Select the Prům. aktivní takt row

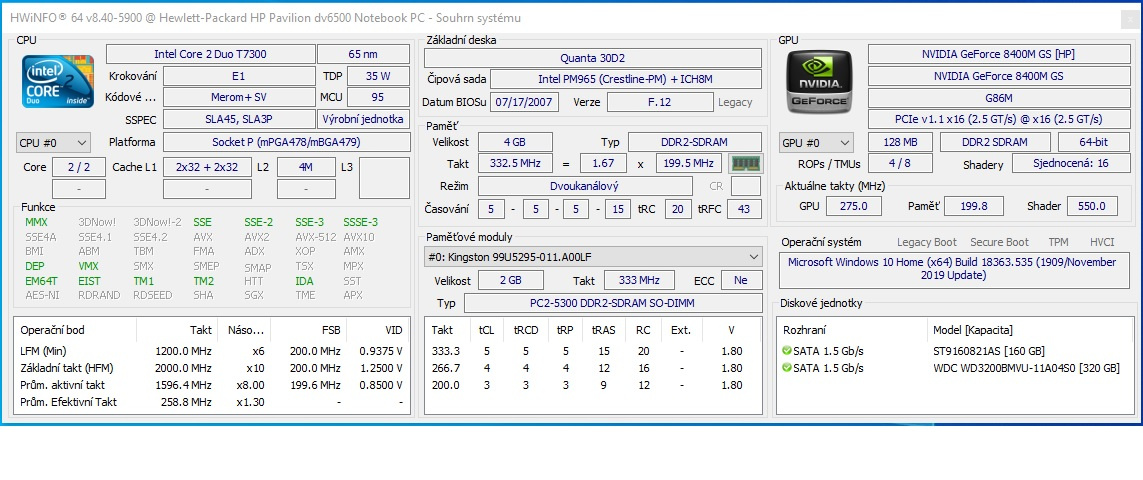coord(211,385)
